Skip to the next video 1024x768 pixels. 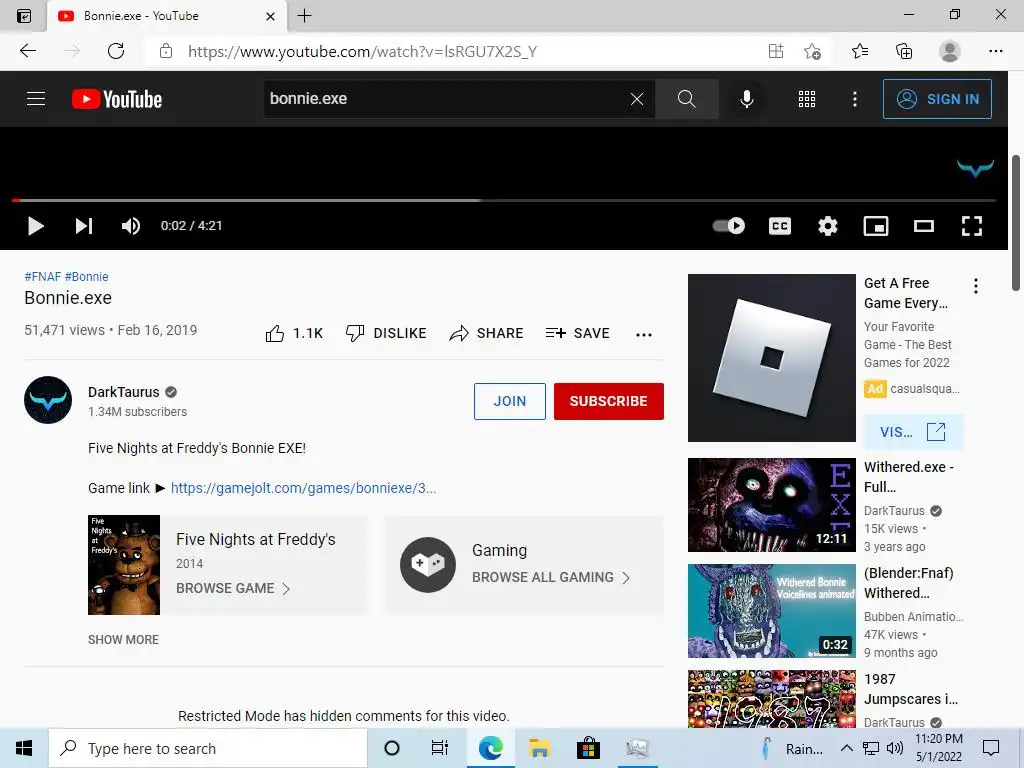[x=84, y=226]
